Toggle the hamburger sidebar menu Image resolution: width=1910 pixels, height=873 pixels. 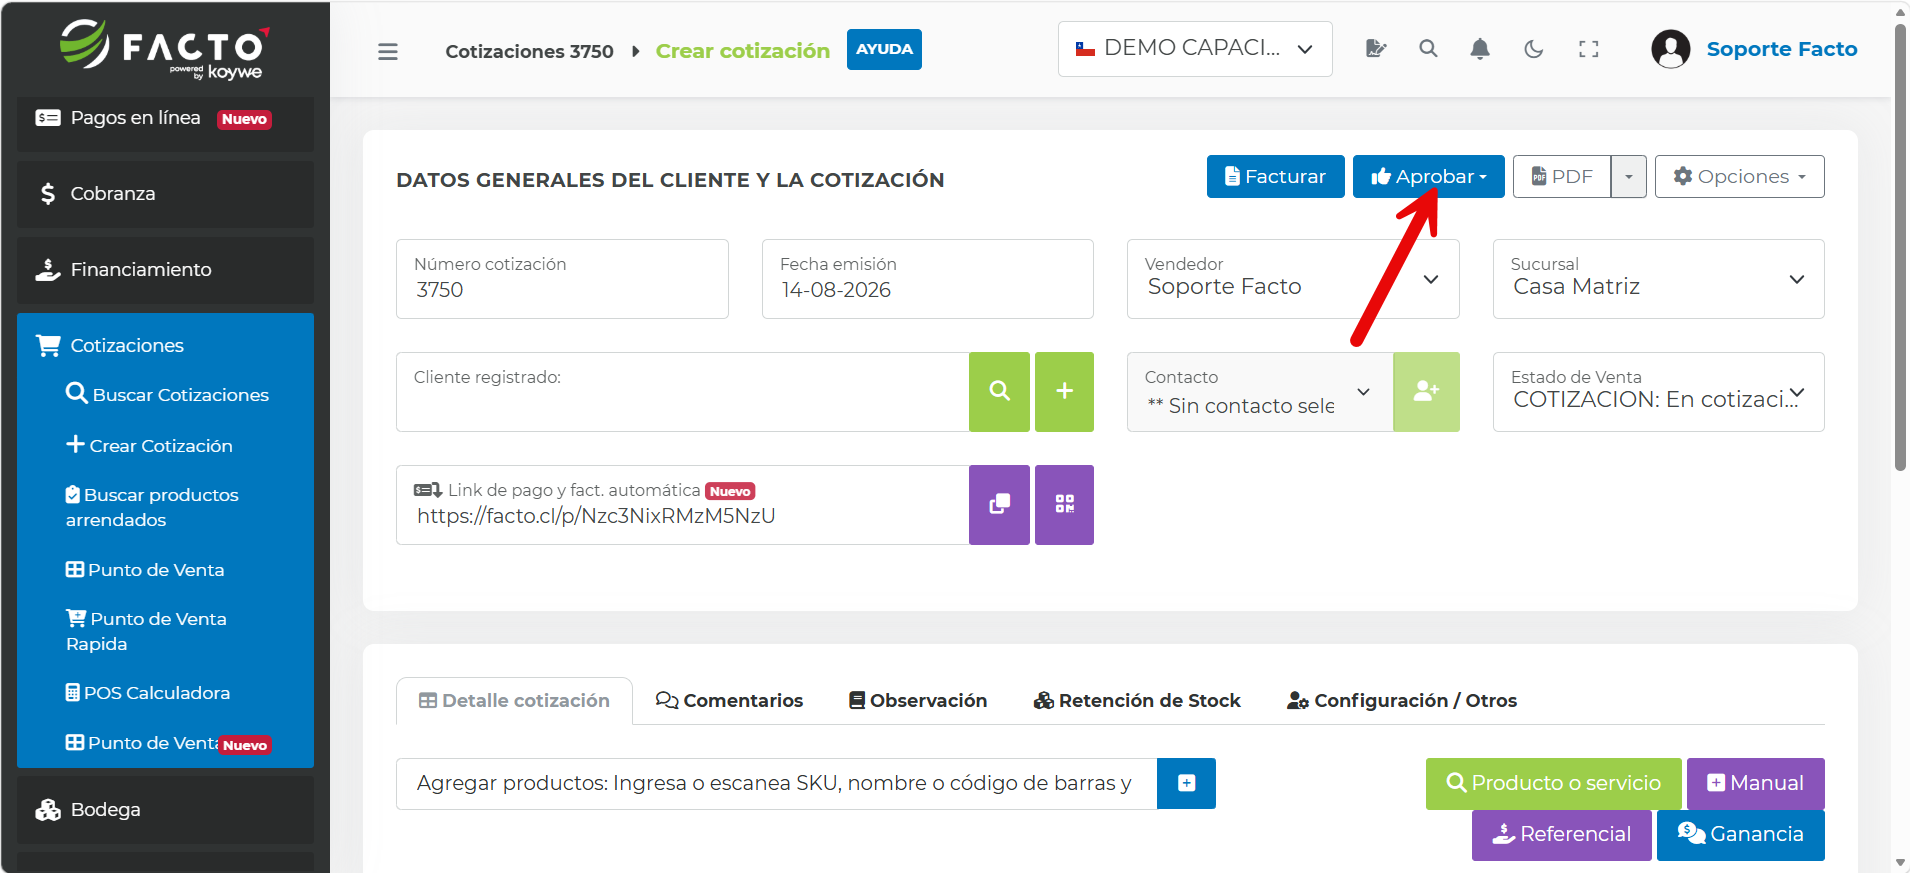tap(388, 51)
